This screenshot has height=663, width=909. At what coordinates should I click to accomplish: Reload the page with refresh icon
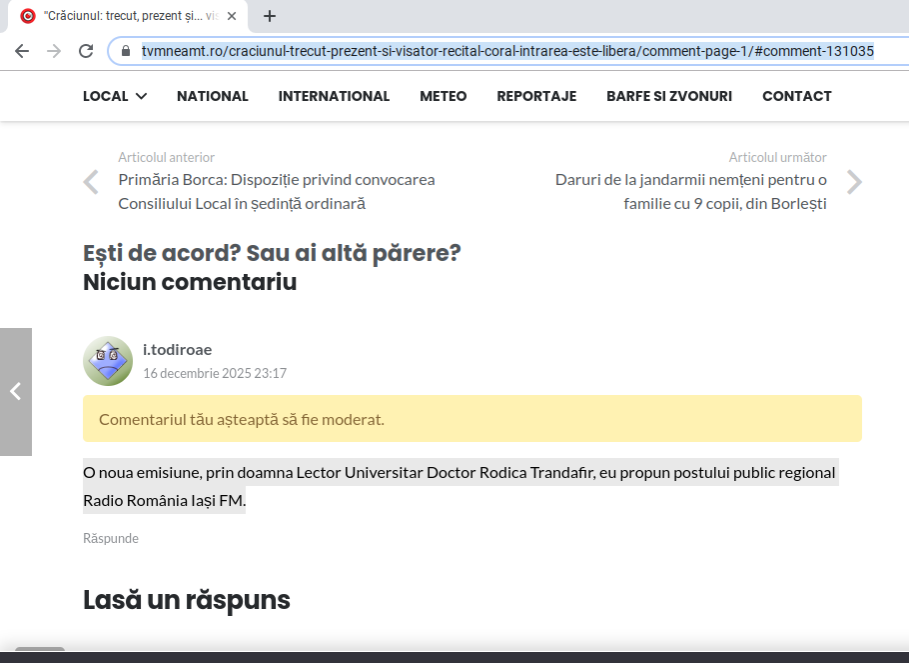(x=86, y=51)
